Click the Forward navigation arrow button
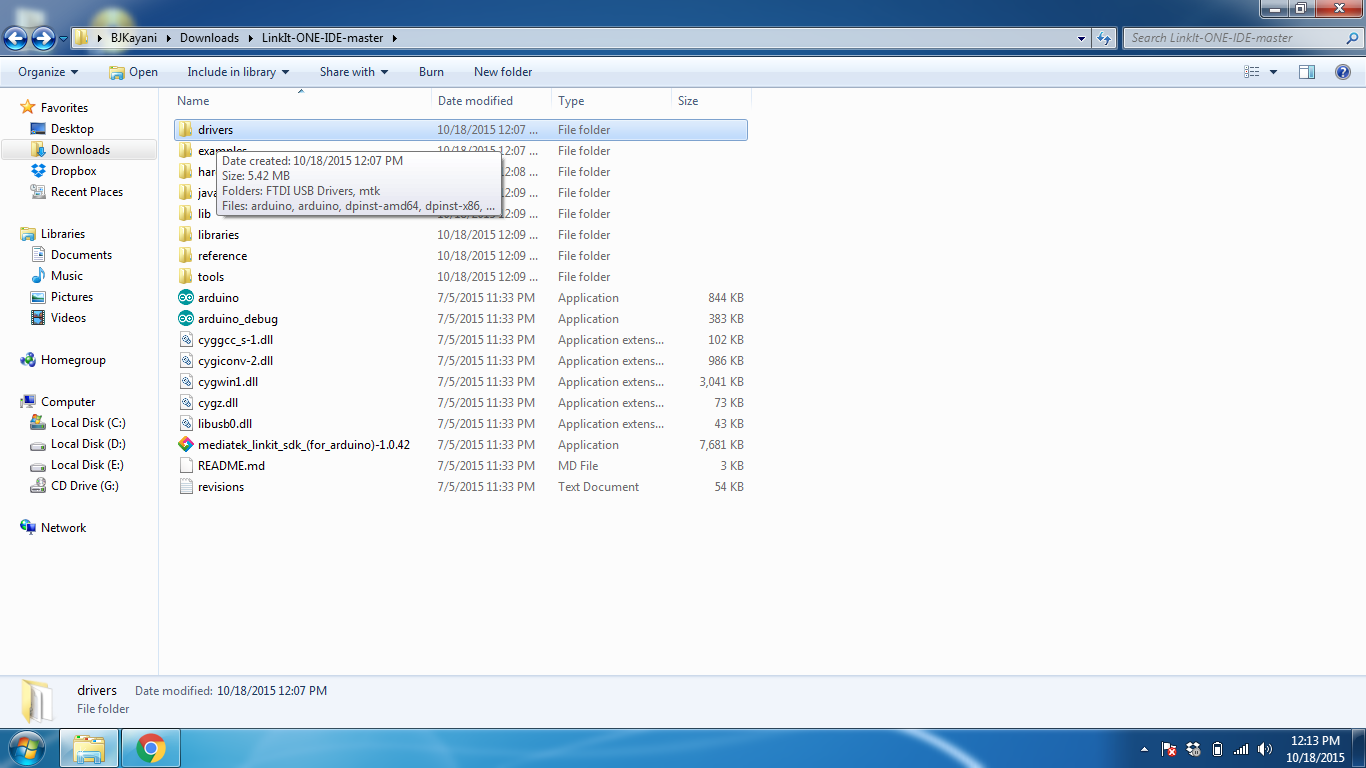This screenshot has height=768, width=1366. 43,38
